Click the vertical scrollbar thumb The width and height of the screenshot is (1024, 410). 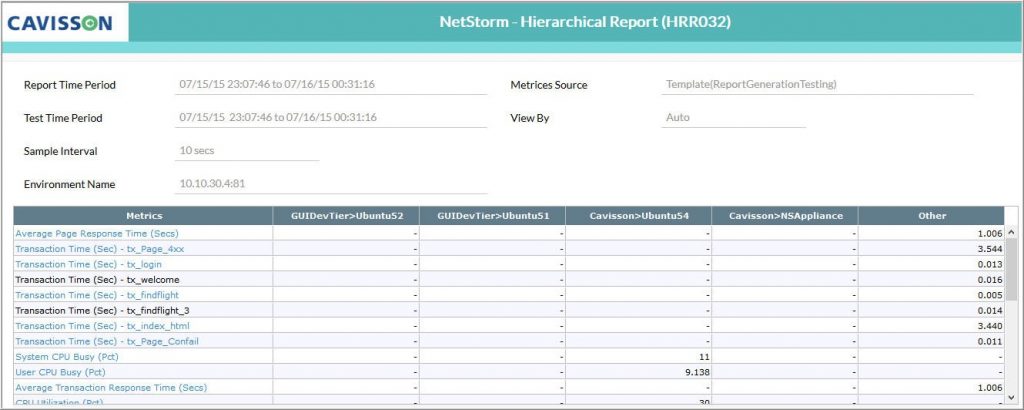1012,269
